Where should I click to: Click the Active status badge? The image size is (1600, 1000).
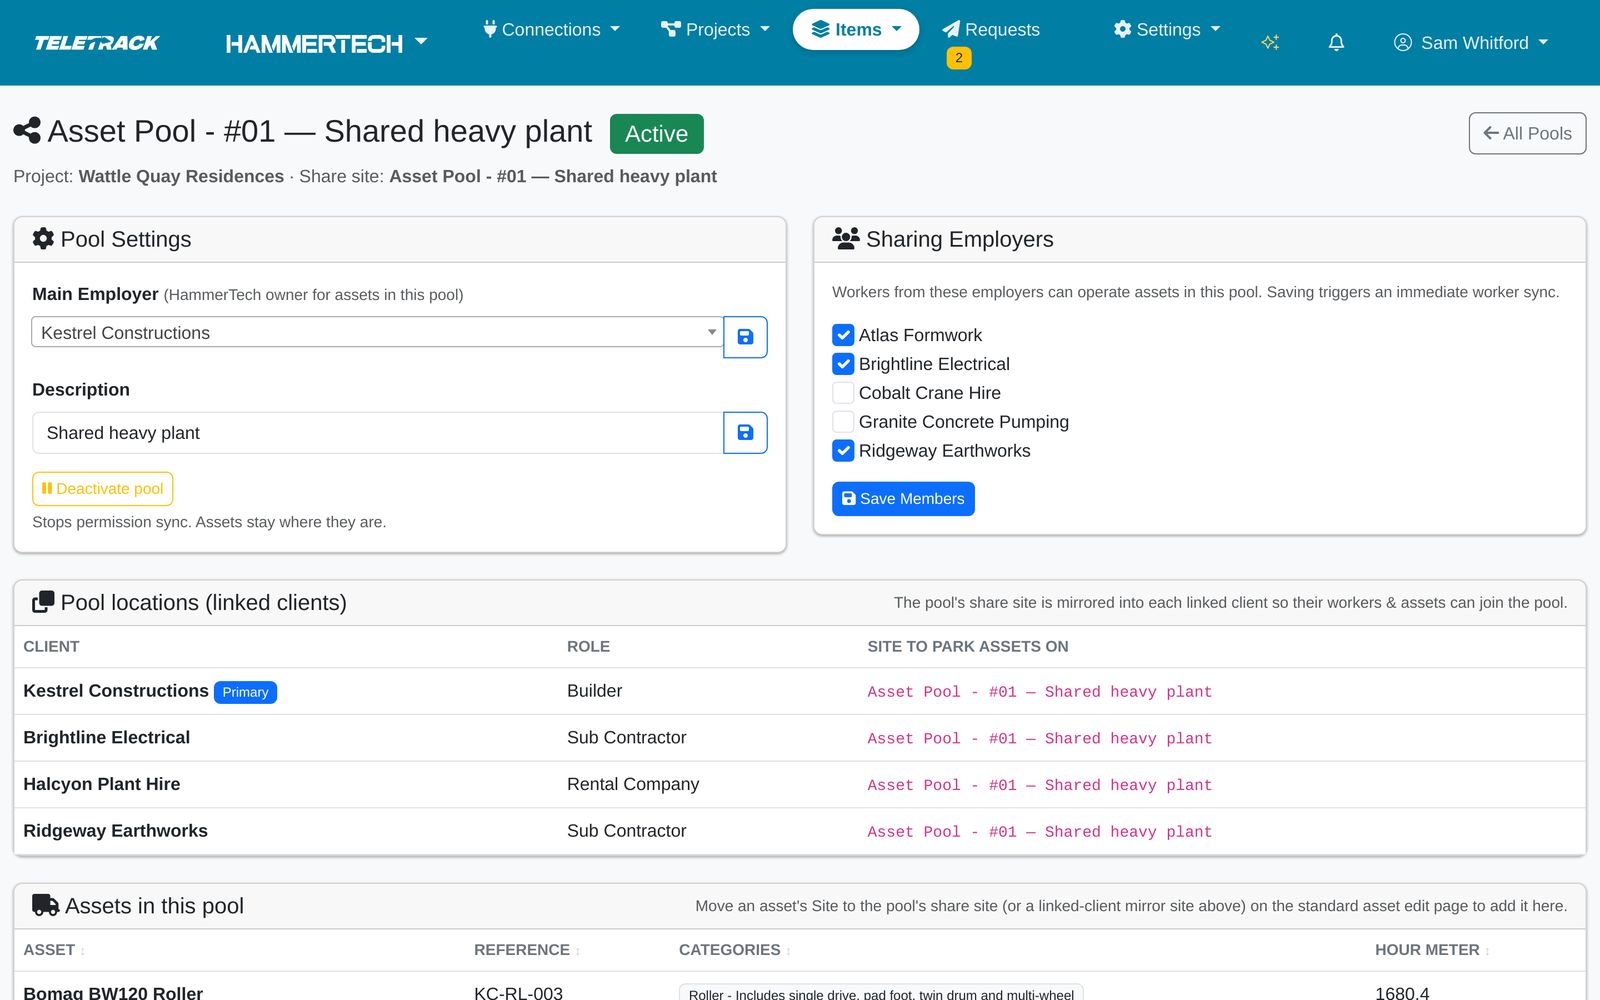click(x=657, y=134)
